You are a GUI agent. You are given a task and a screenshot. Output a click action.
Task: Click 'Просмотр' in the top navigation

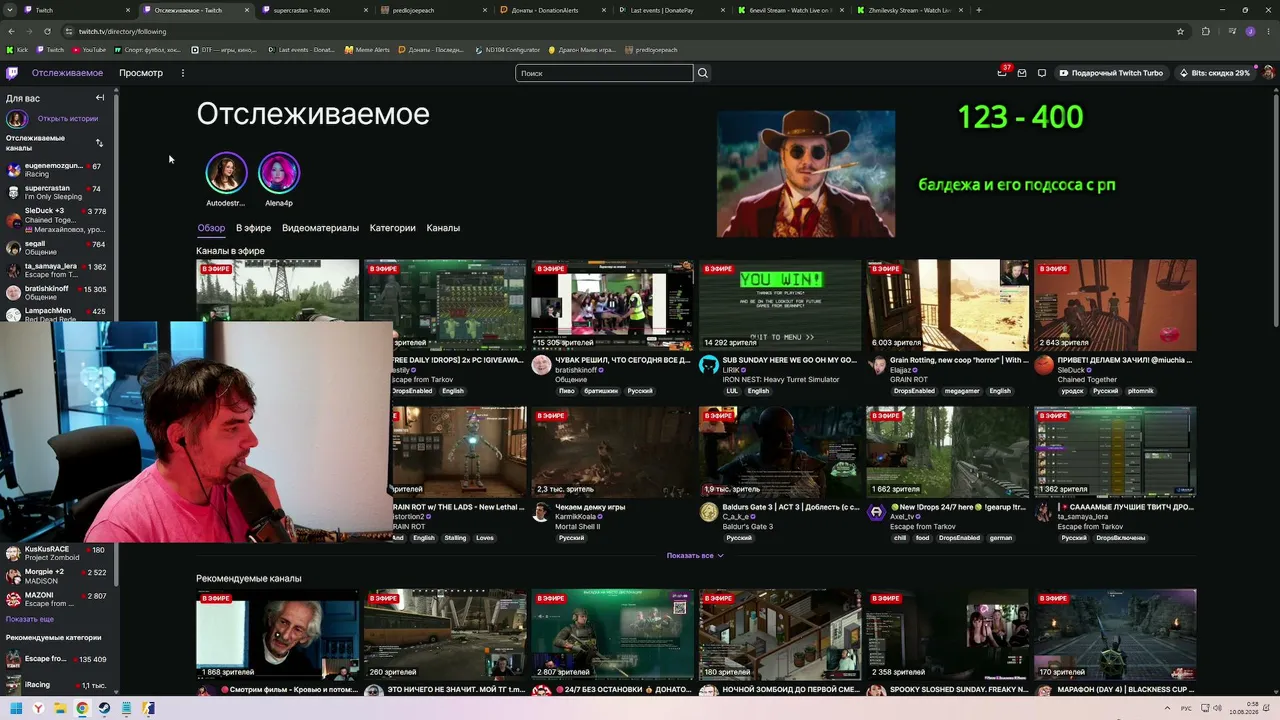pyautogui.click(x=141, y=73)
